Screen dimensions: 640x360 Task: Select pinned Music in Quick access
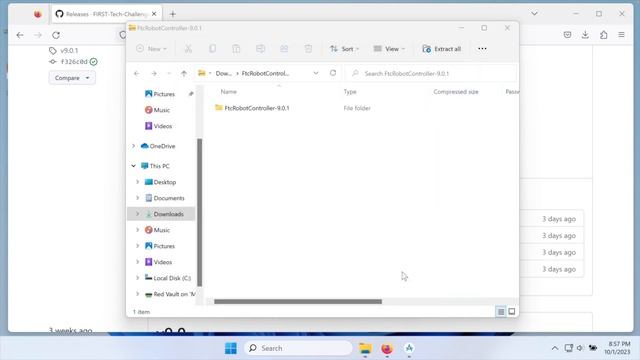point(158,110)
